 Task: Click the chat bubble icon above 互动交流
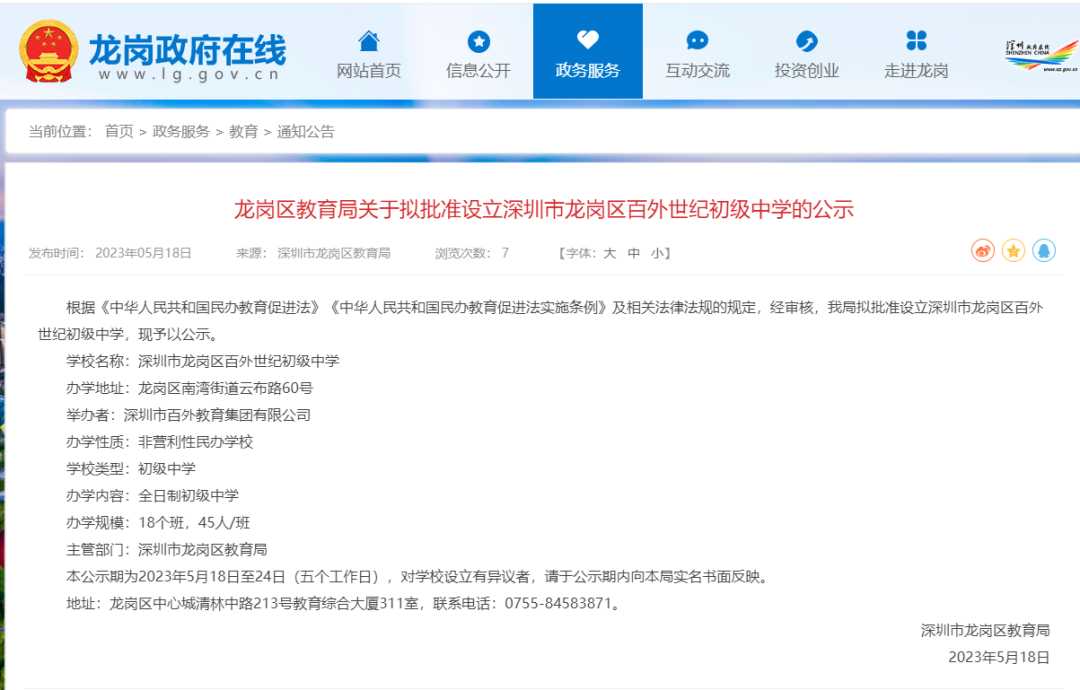tap(697, 41)
